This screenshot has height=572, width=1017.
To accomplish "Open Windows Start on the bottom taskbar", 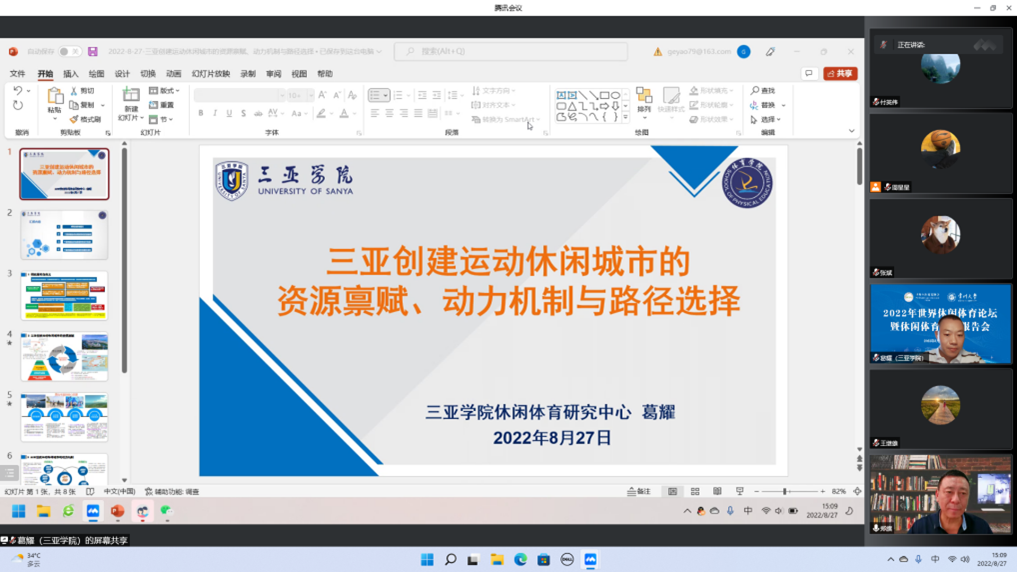I will [x=427, y=560].
